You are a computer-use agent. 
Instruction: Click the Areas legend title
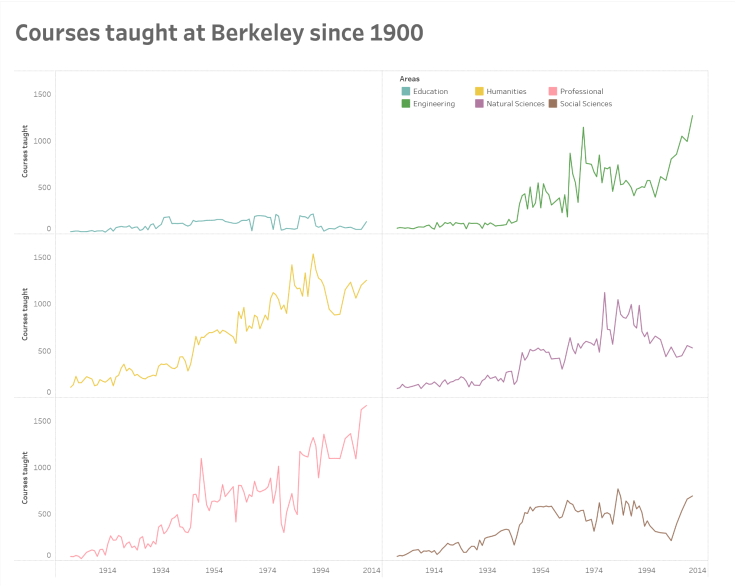click(409, 78)
